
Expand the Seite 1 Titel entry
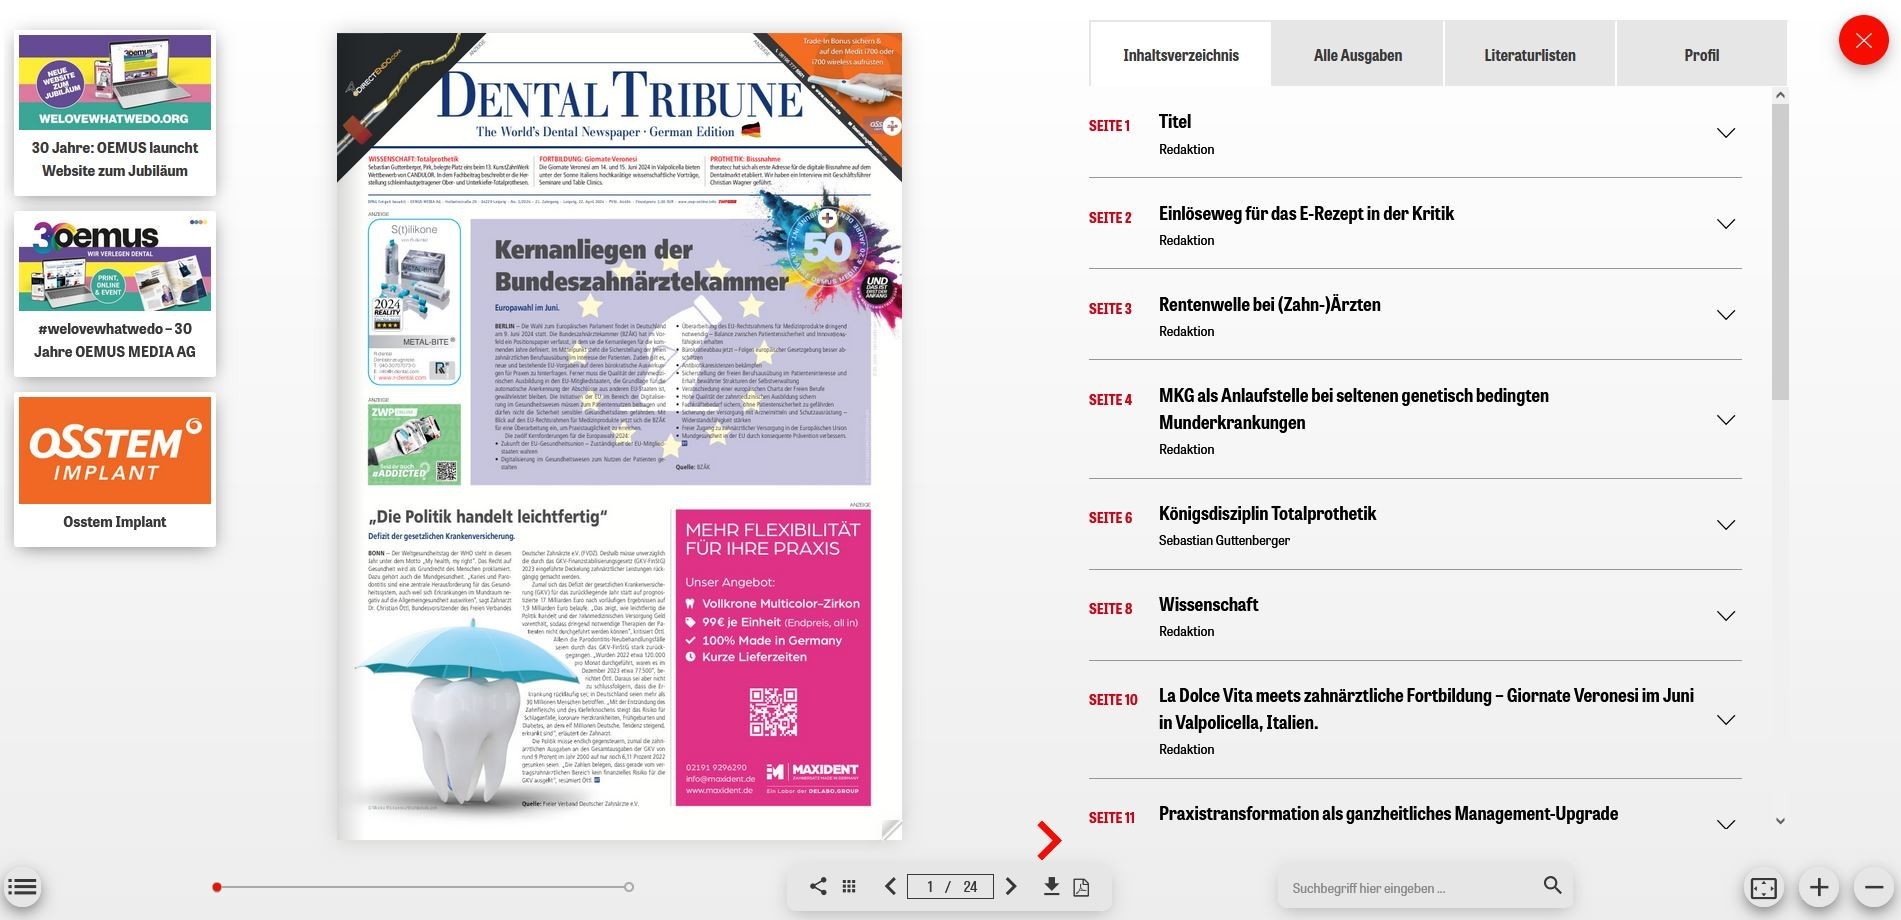(1726, 133)
